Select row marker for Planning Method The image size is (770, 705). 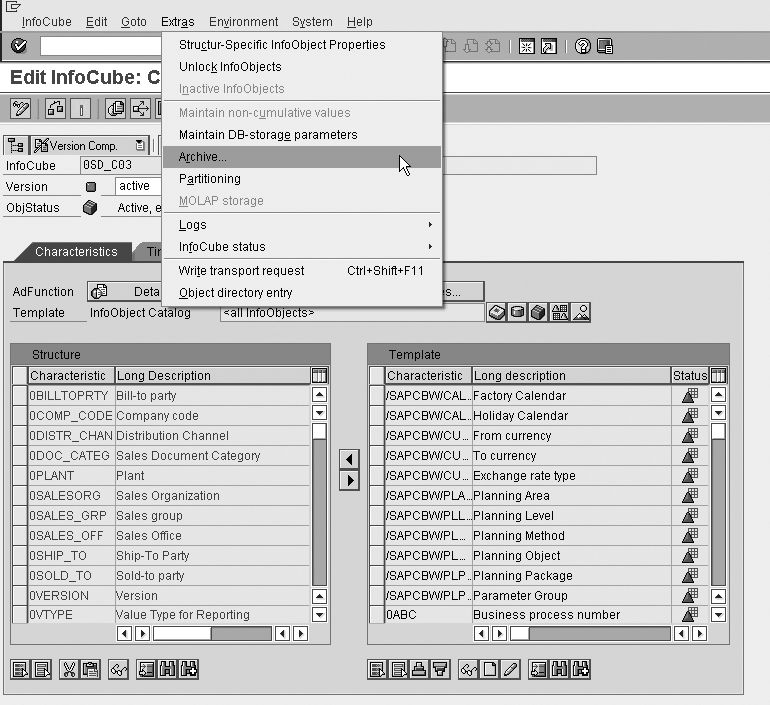coord(377,536)
